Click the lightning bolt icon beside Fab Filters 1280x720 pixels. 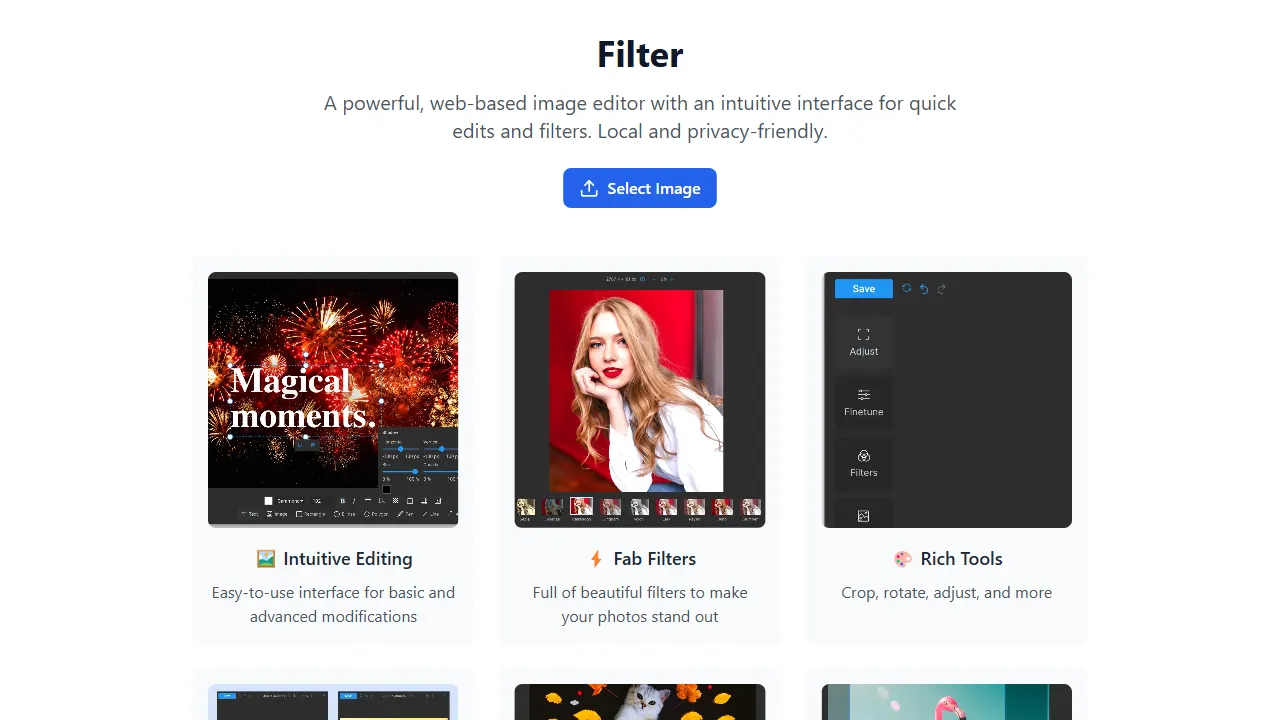pyautogui.click(x=596, y=559)
